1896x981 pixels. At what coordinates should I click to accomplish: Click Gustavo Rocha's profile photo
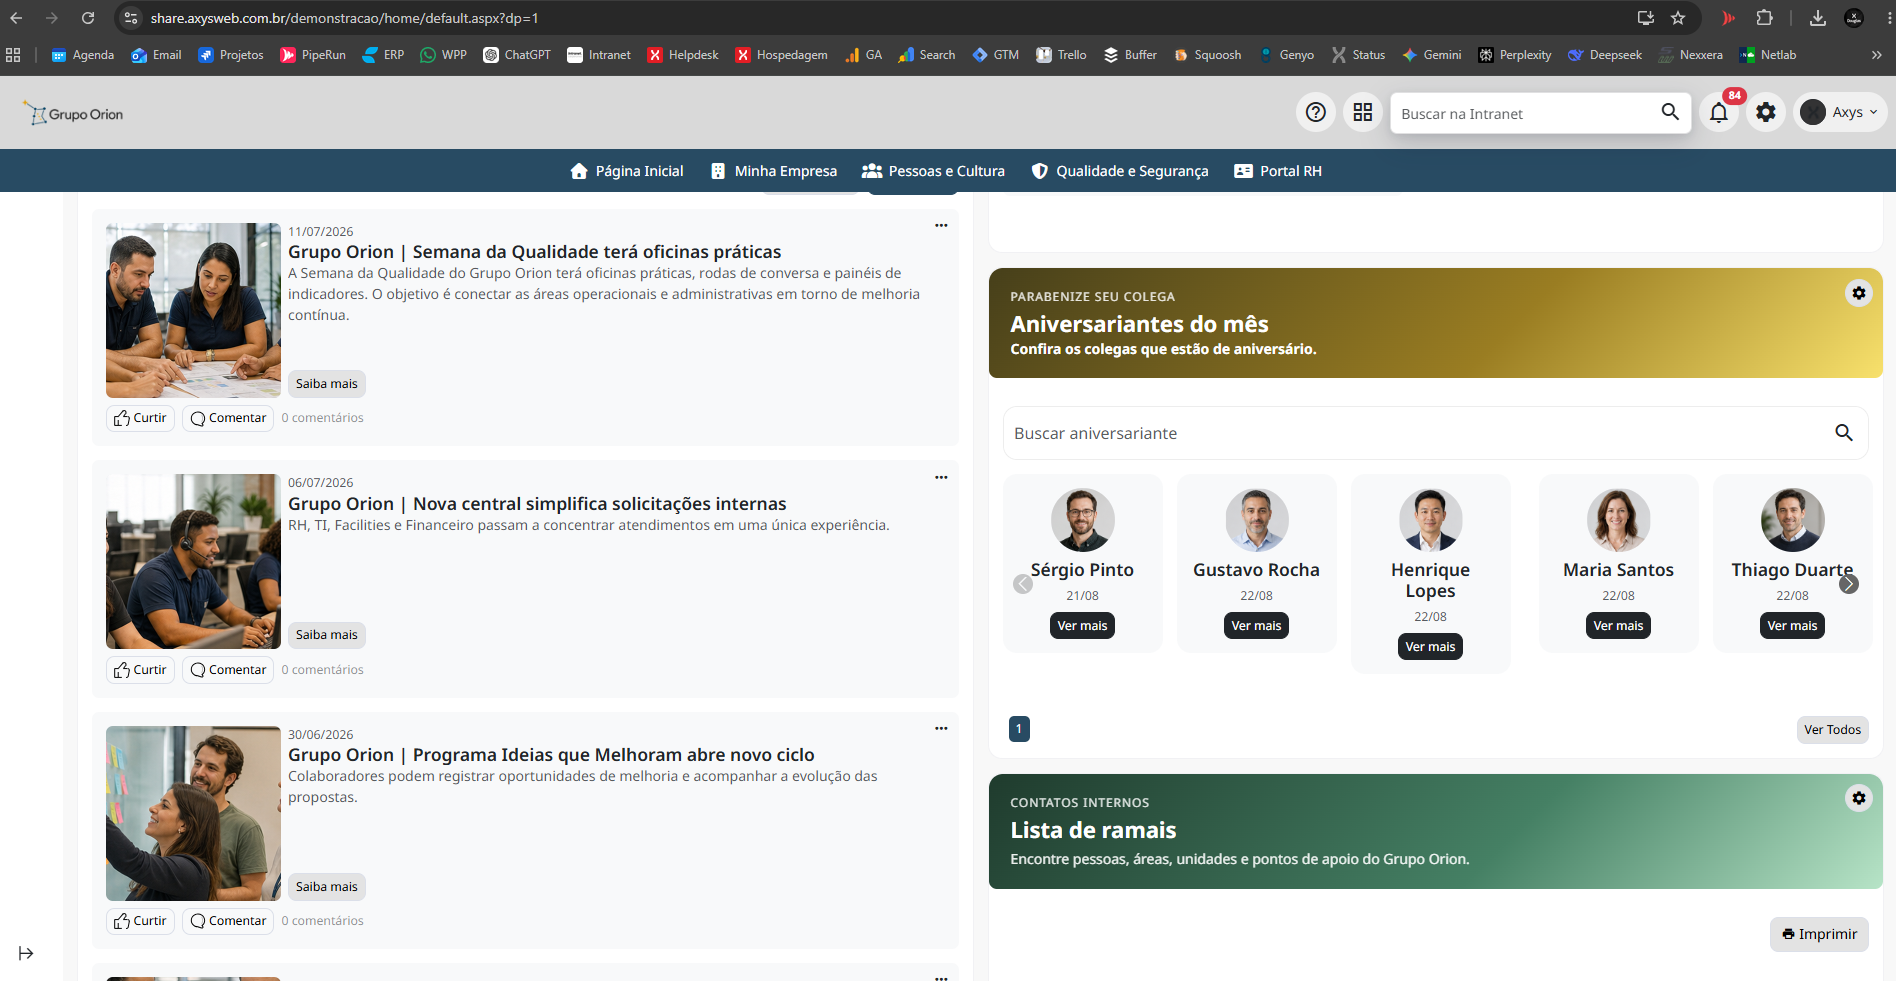coord(1256,520)
